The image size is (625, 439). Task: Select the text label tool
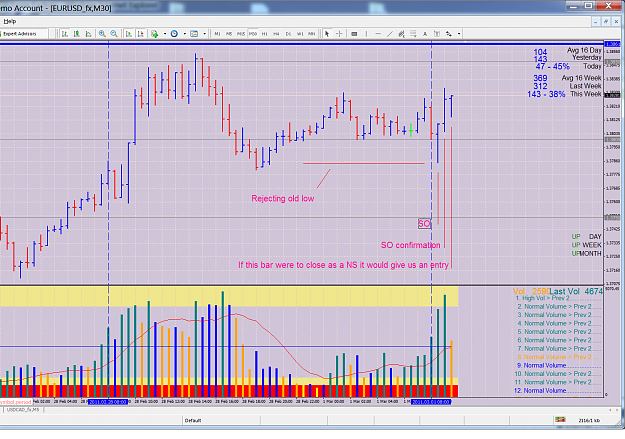tap(437, 34)
